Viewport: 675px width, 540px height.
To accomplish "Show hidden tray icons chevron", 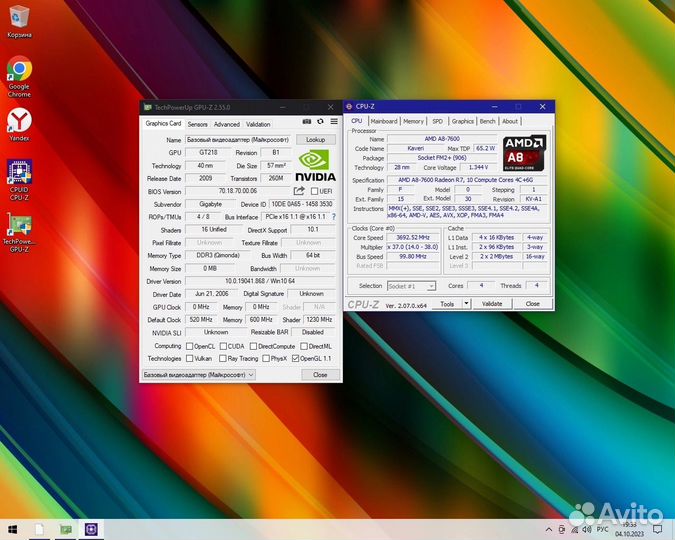I will point(549,529).
